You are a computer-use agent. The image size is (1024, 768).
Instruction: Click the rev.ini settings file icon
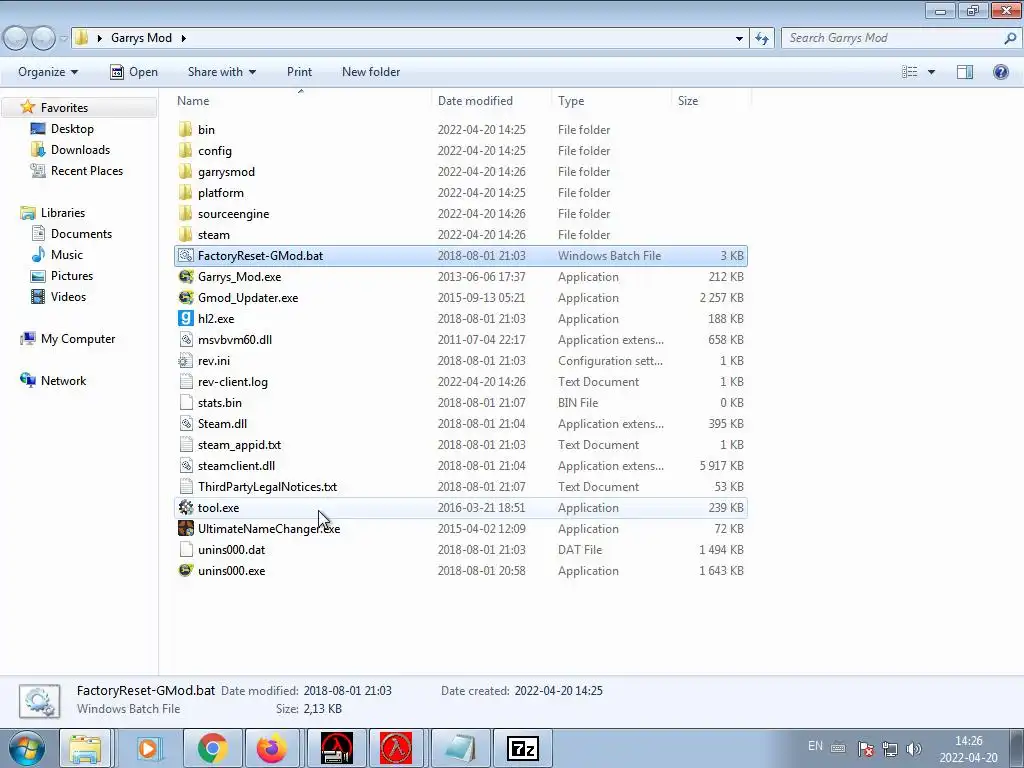(185, 360)
